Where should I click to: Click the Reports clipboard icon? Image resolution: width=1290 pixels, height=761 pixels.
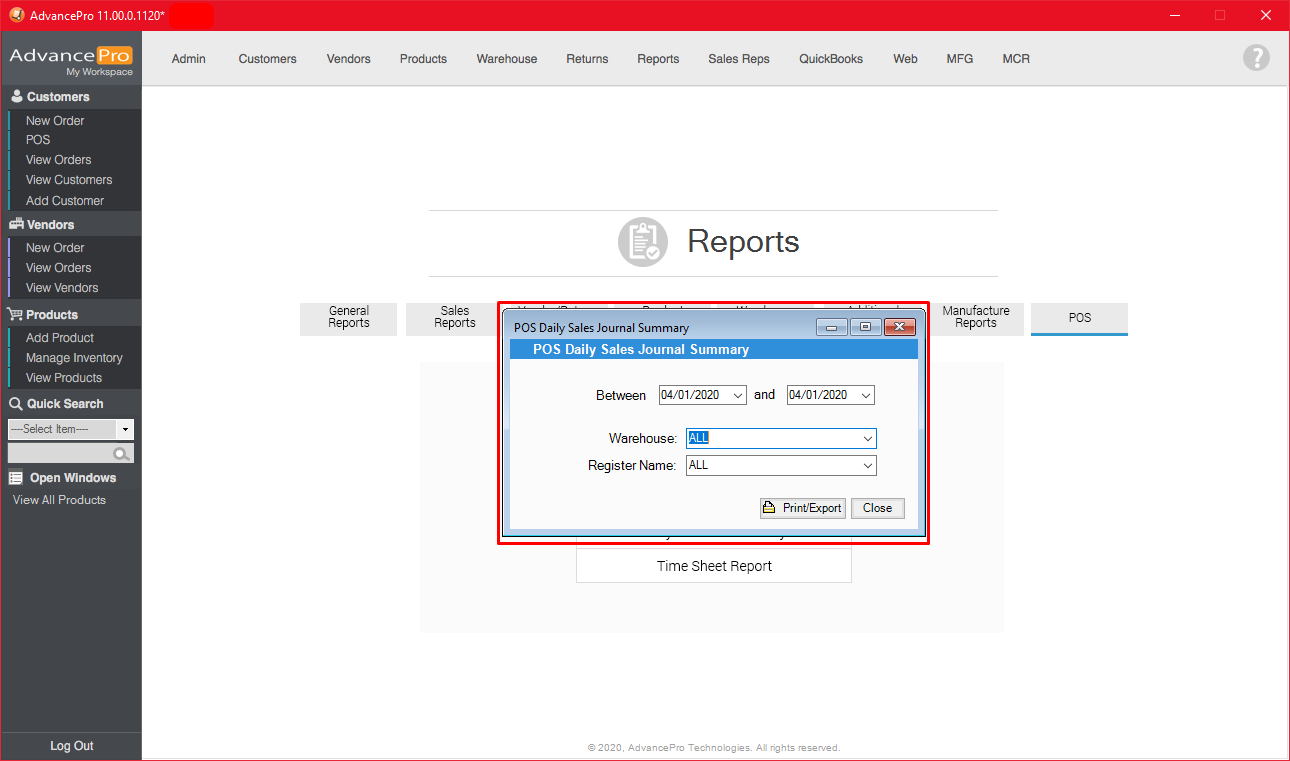tap(642, 242)
